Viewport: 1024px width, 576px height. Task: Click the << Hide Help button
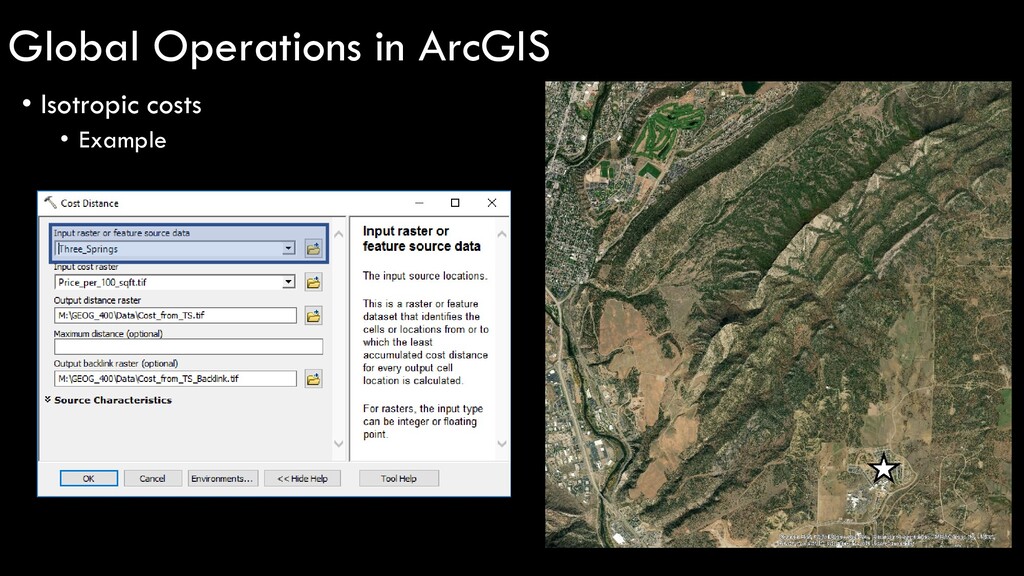click(302, 479)
